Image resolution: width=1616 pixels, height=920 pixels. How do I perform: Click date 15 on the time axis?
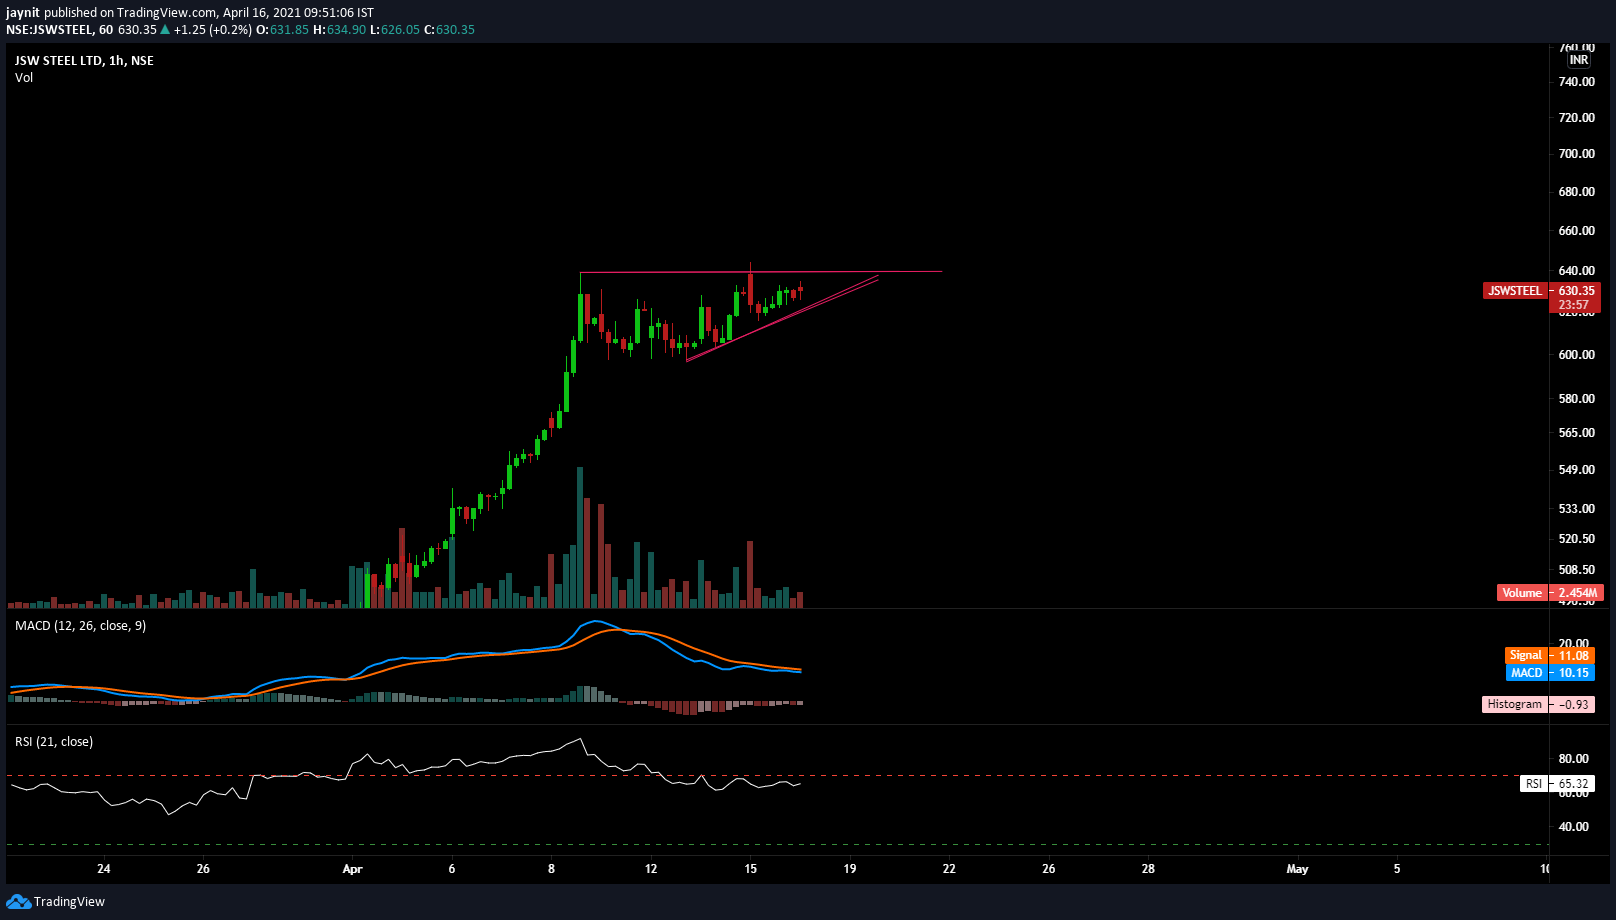(x=750, y=869)
